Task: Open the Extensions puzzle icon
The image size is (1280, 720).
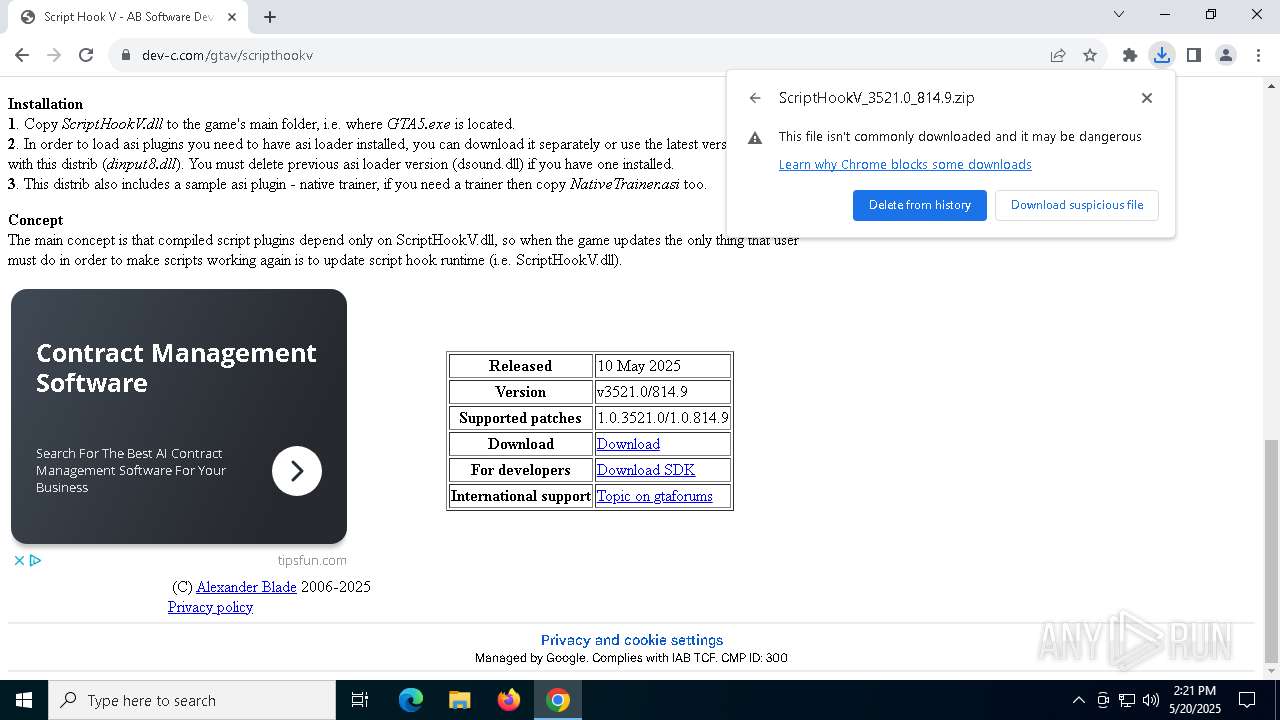Action: click(x=1130, y=55)
